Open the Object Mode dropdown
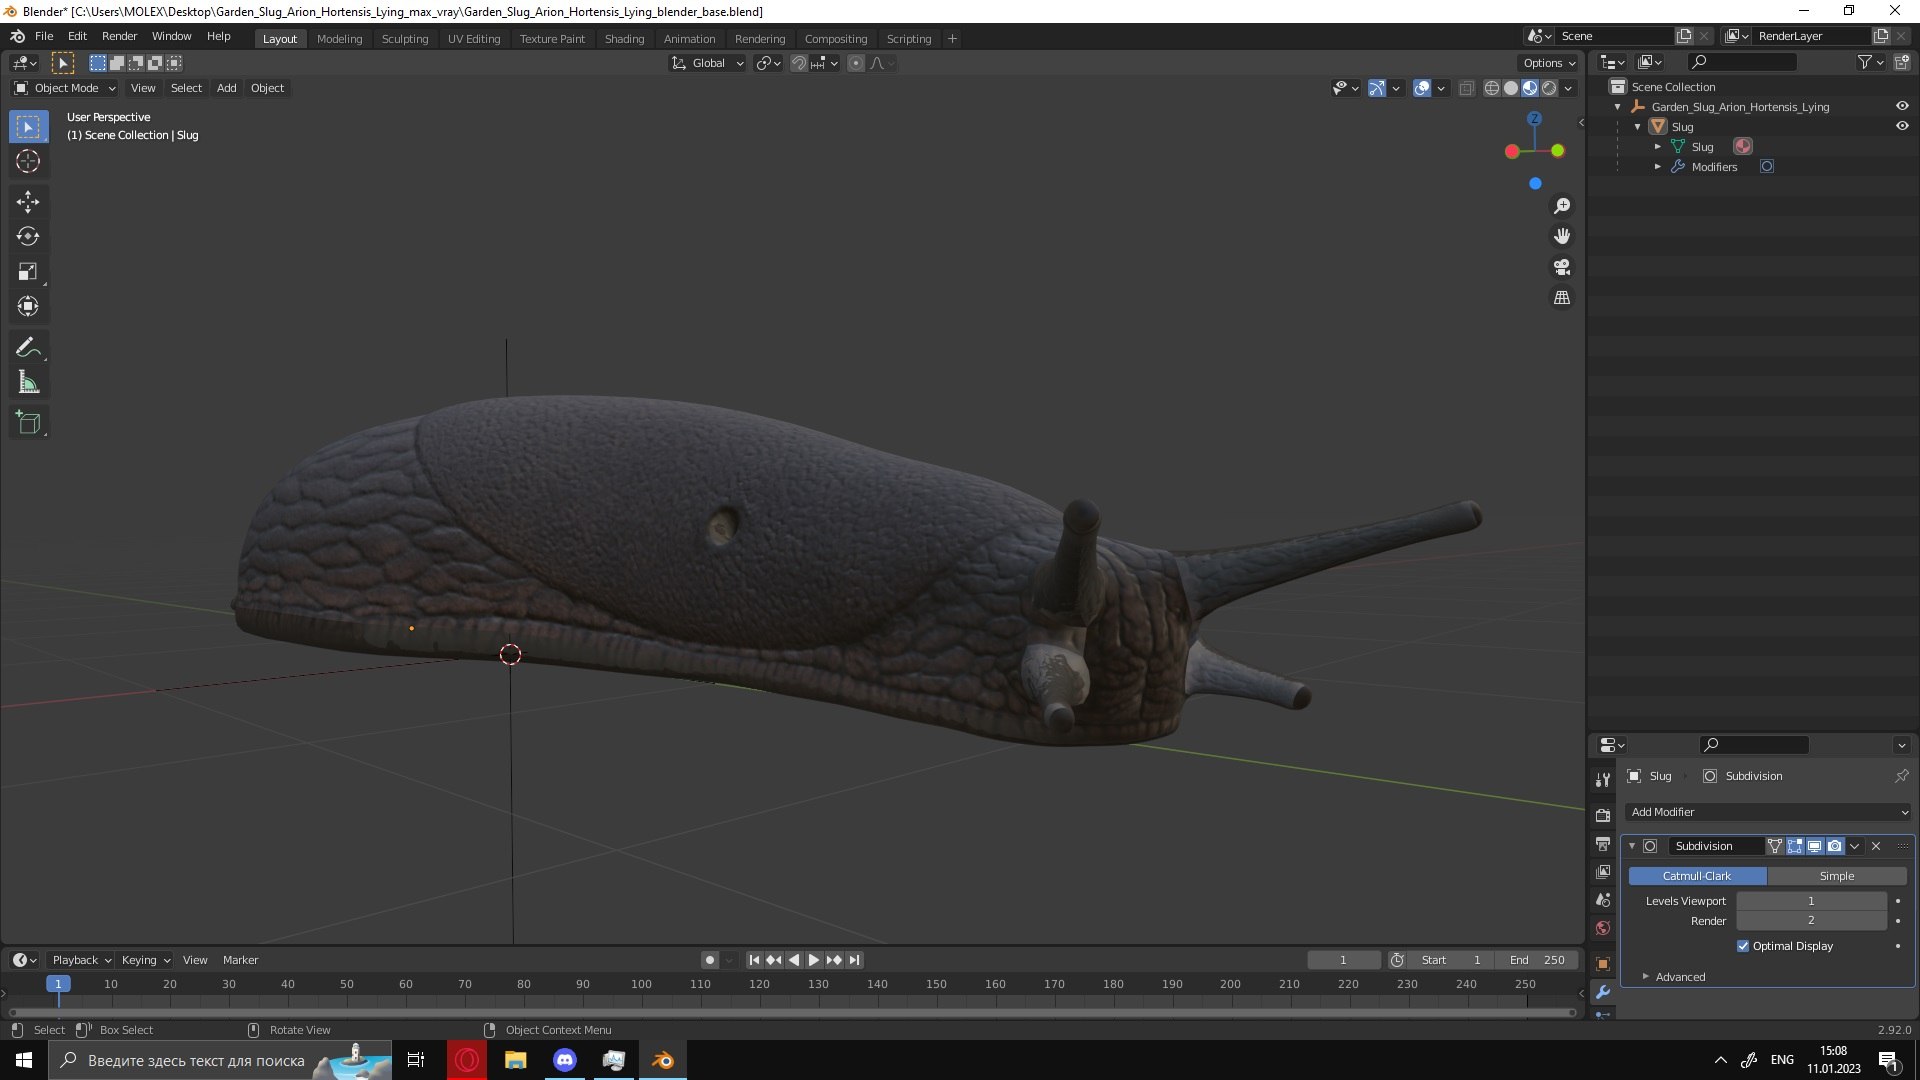 point(65,88)
